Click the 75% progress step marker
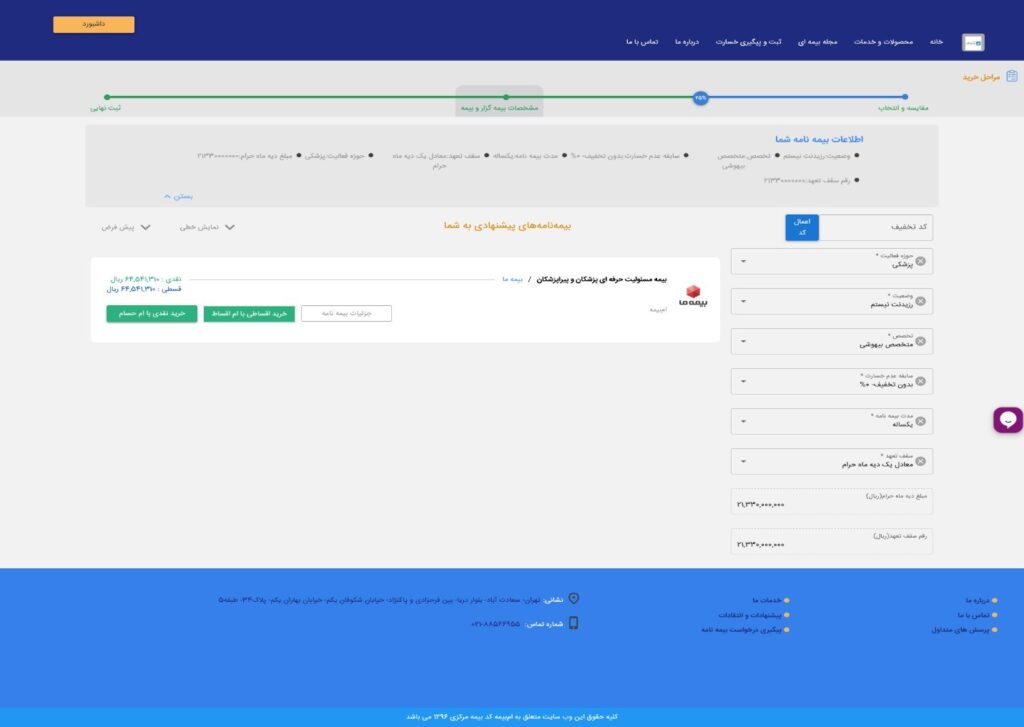Image resolution: width=1024 pixels, height=727 pixels. (x=700, y=97)
